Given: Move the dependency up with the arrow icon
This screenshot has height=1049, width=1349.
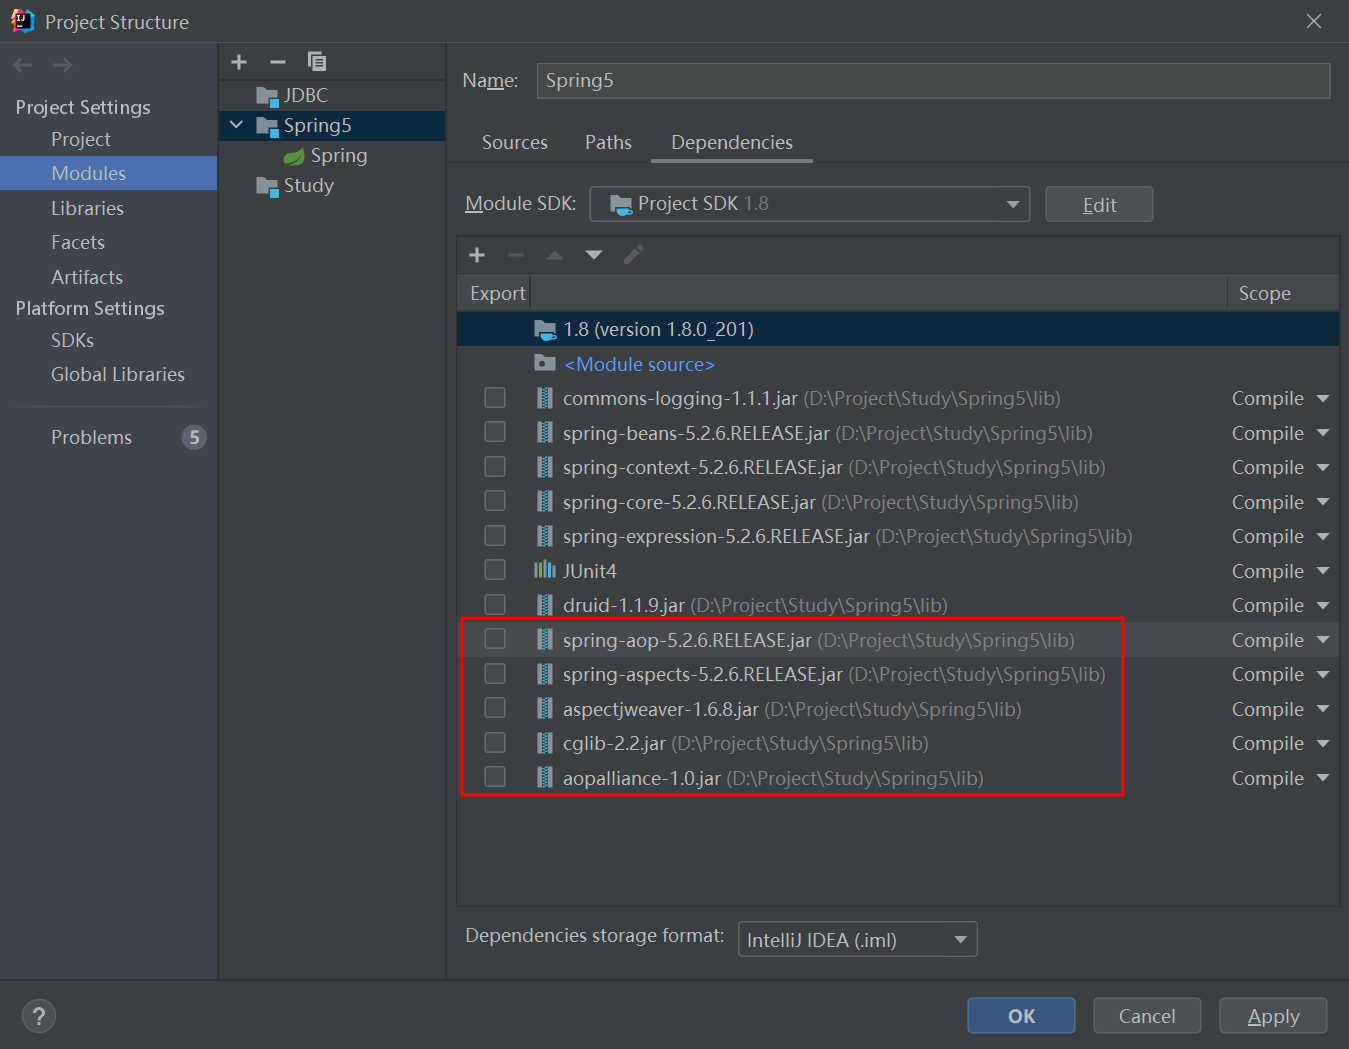Looking at the screenshot, I should (x=555, y=255).
